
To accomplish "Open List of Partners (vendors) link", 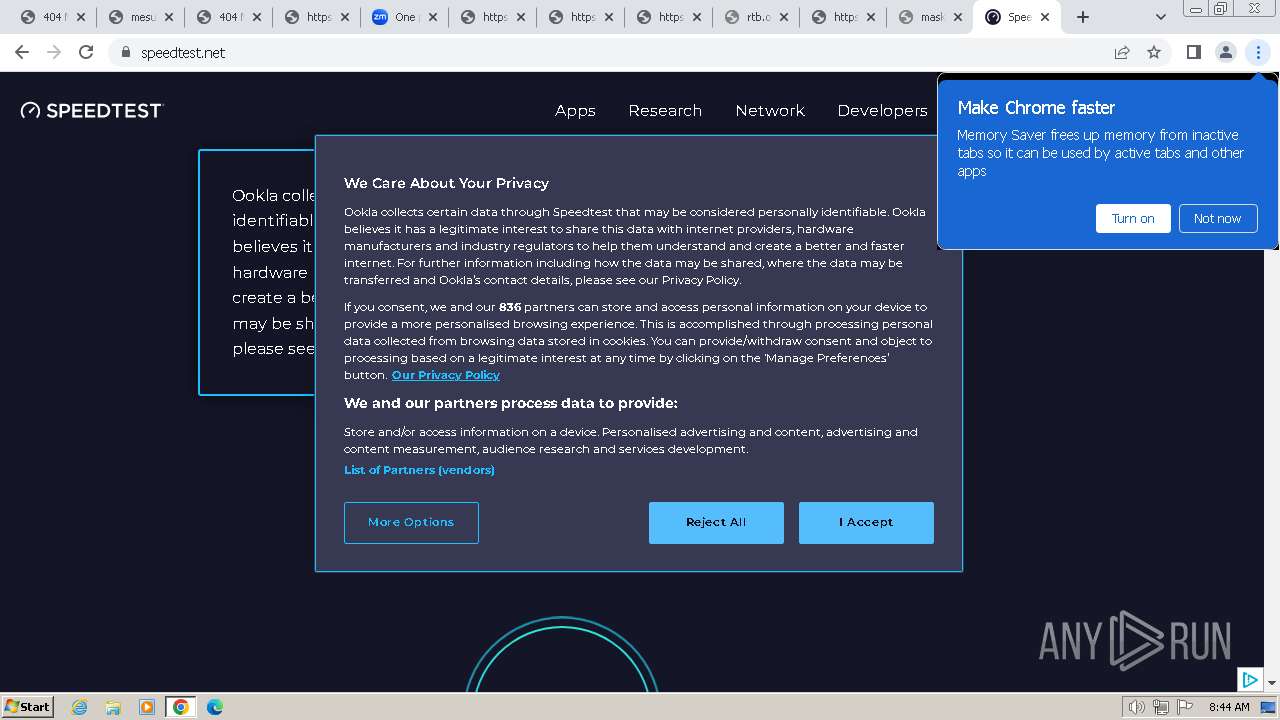I will [419, 470].
